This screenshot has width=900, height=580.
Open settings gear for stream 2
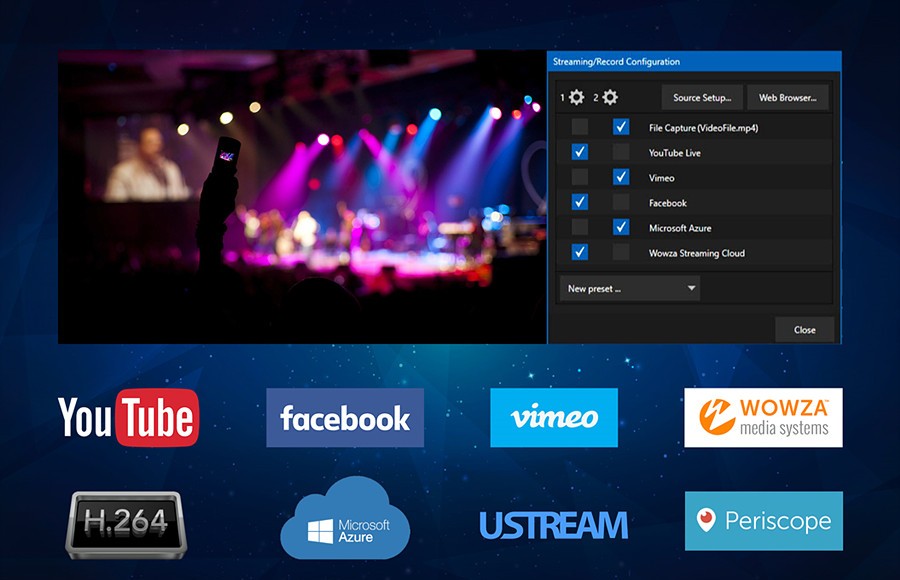point(610,97)
